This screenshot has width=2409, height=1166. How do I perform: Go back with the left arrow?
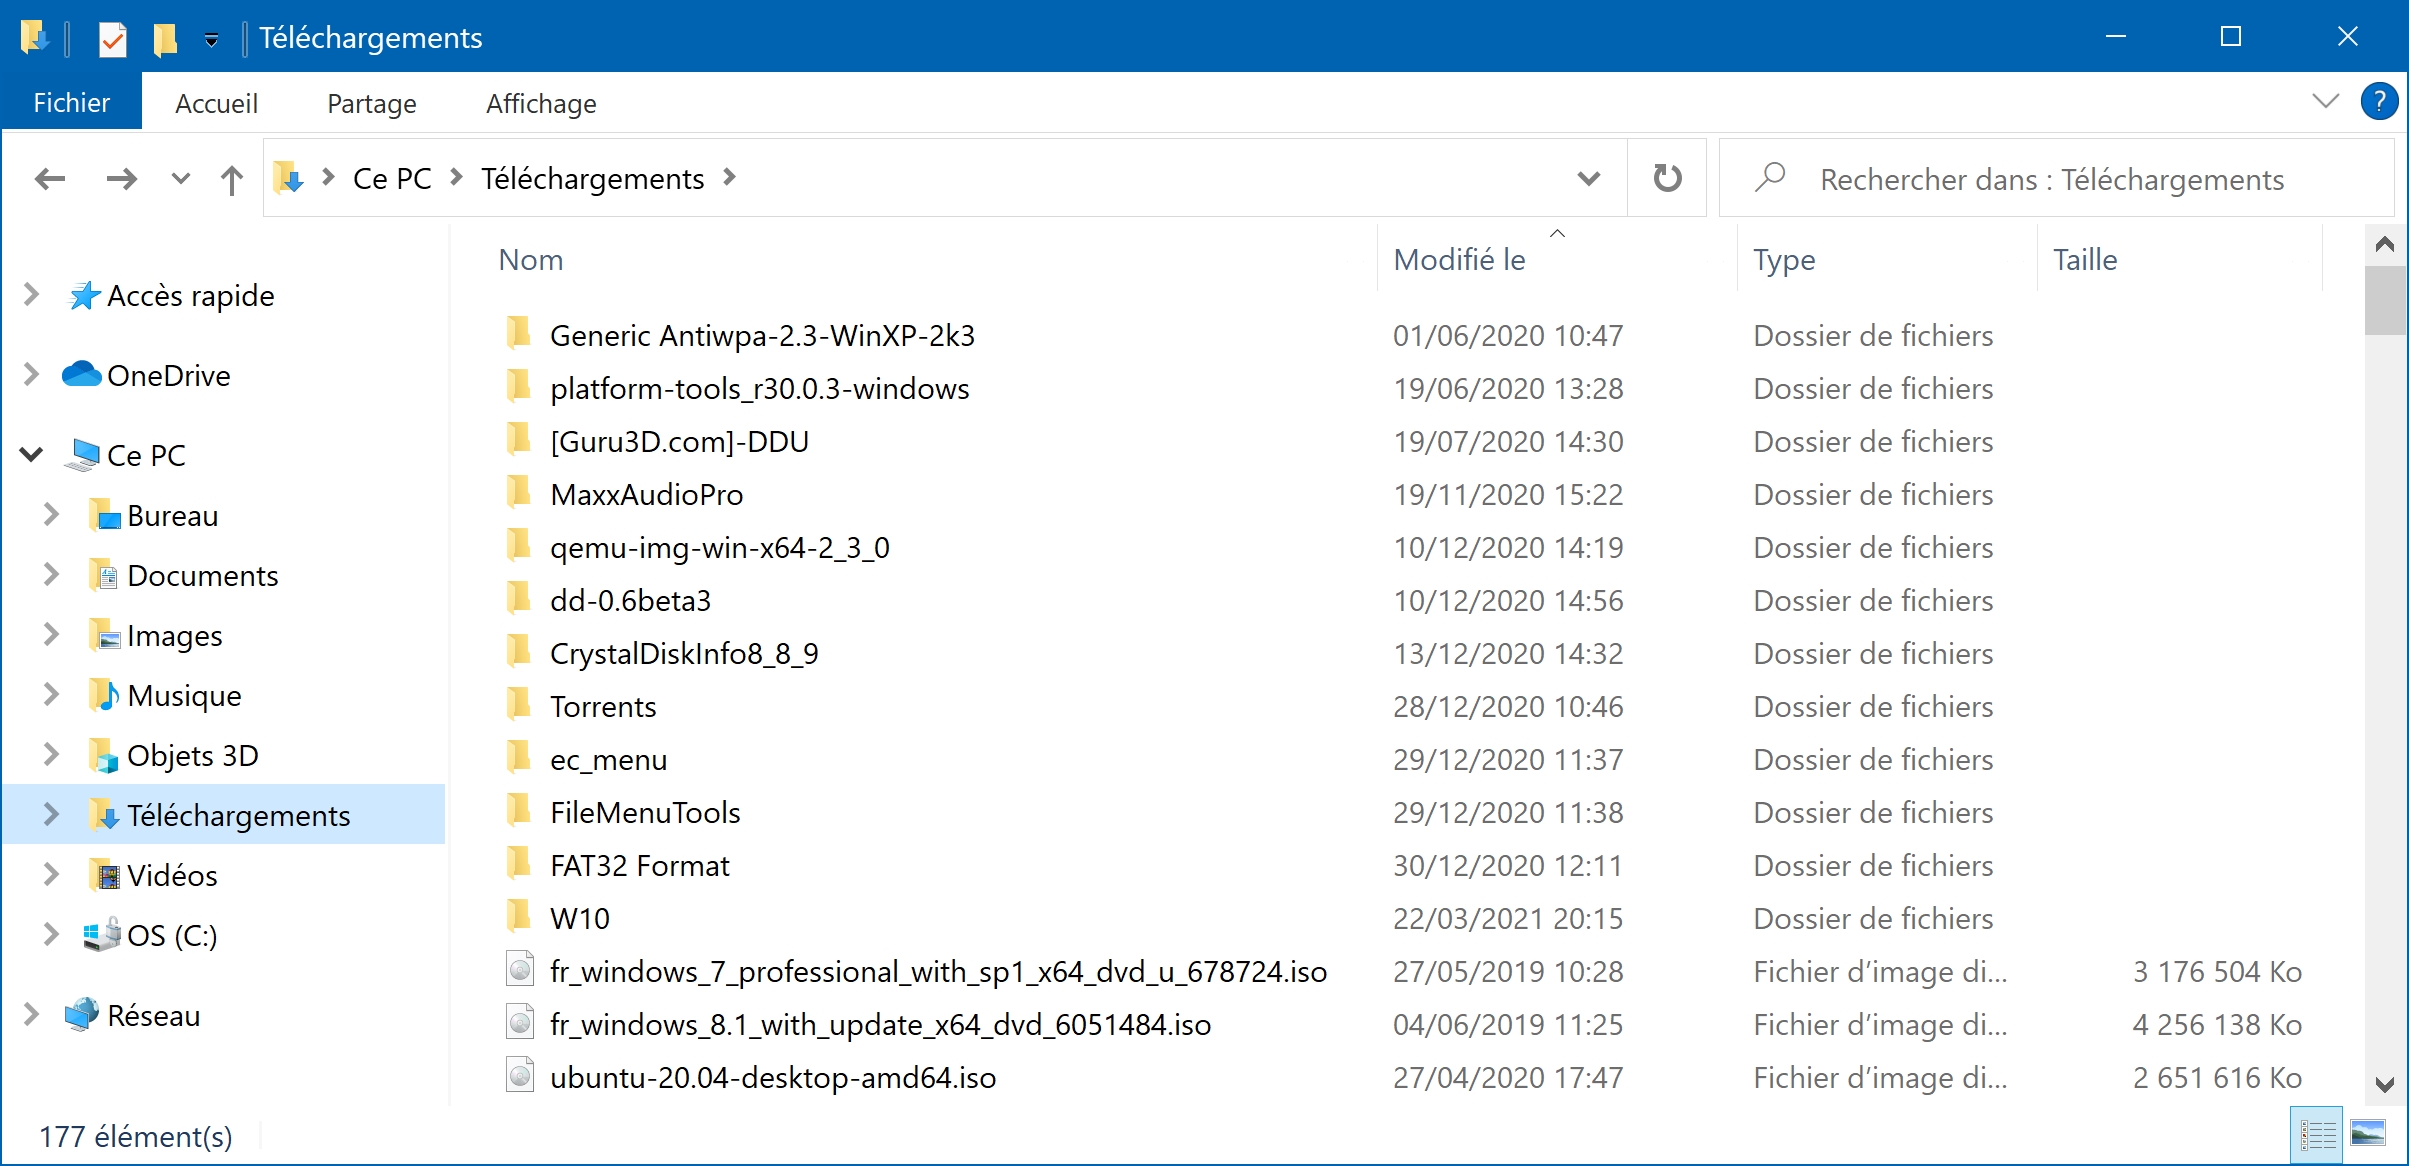(x=50, y=179)
